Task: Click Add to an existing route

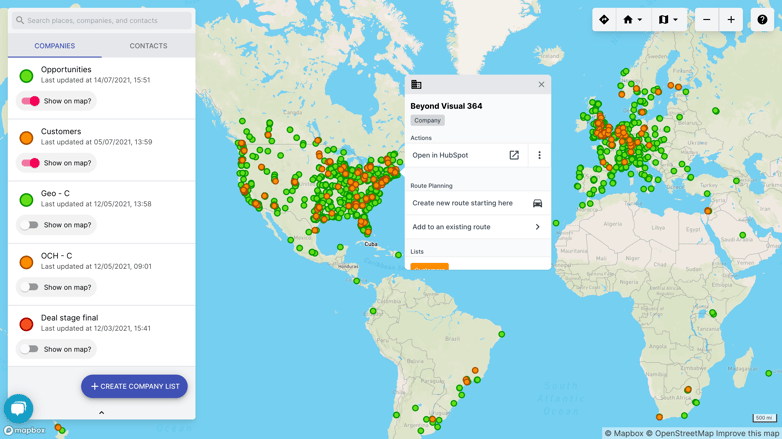Action: pyautogui.click(x=478, y=227)
